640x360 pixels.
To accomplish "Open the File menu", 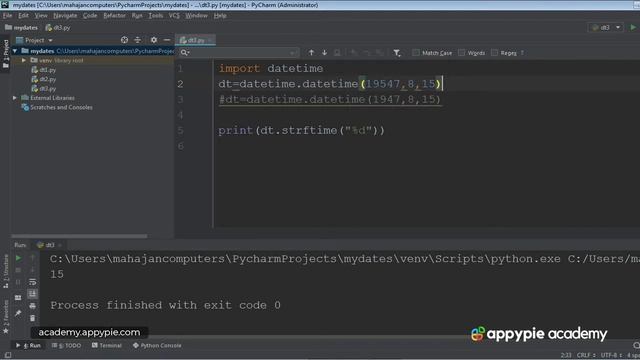I will [x=7, y=16].
